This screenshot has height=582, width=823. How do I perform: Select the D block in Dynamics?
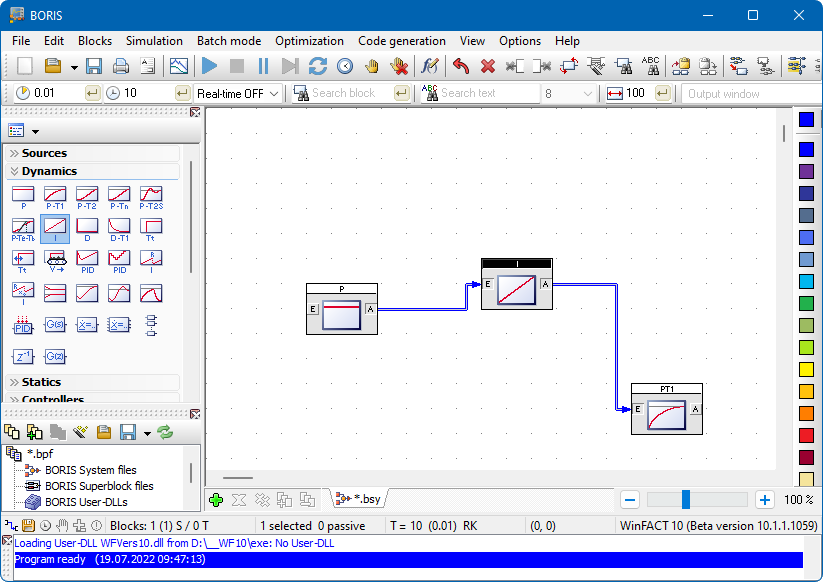[87, 230]
